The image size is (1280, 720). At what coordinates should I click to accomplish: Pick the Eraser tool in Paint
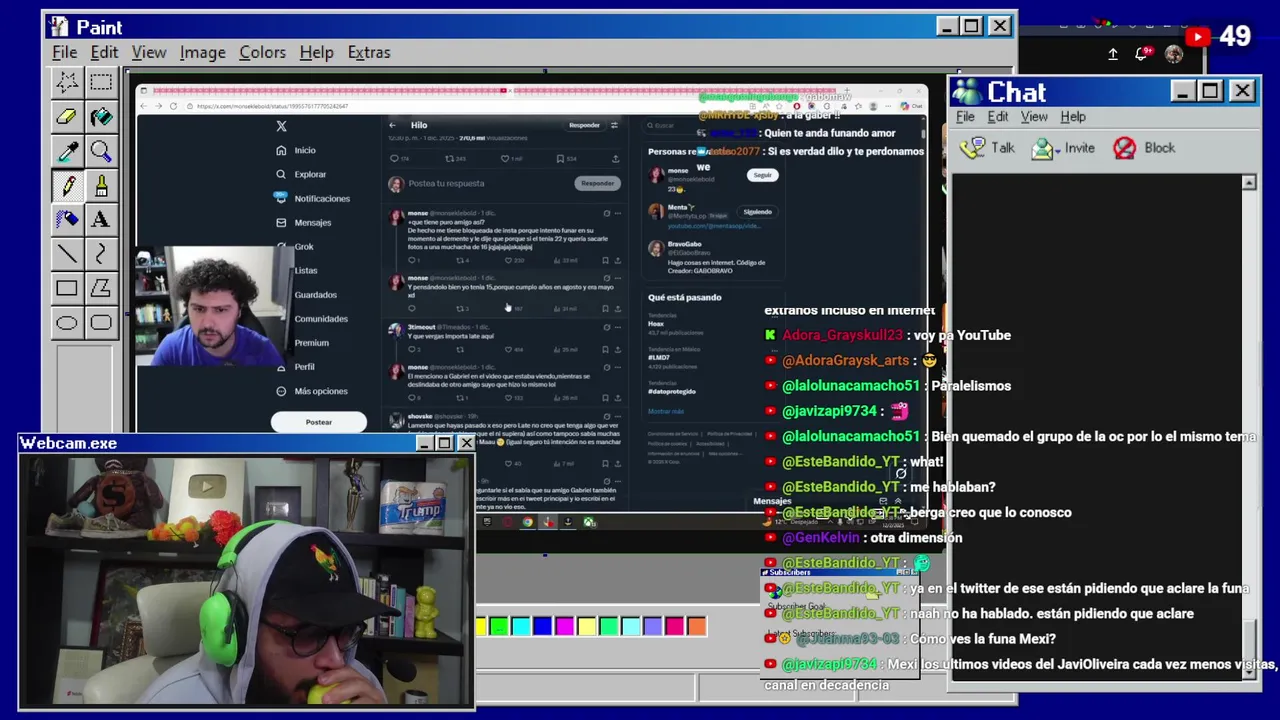point(67,117)
